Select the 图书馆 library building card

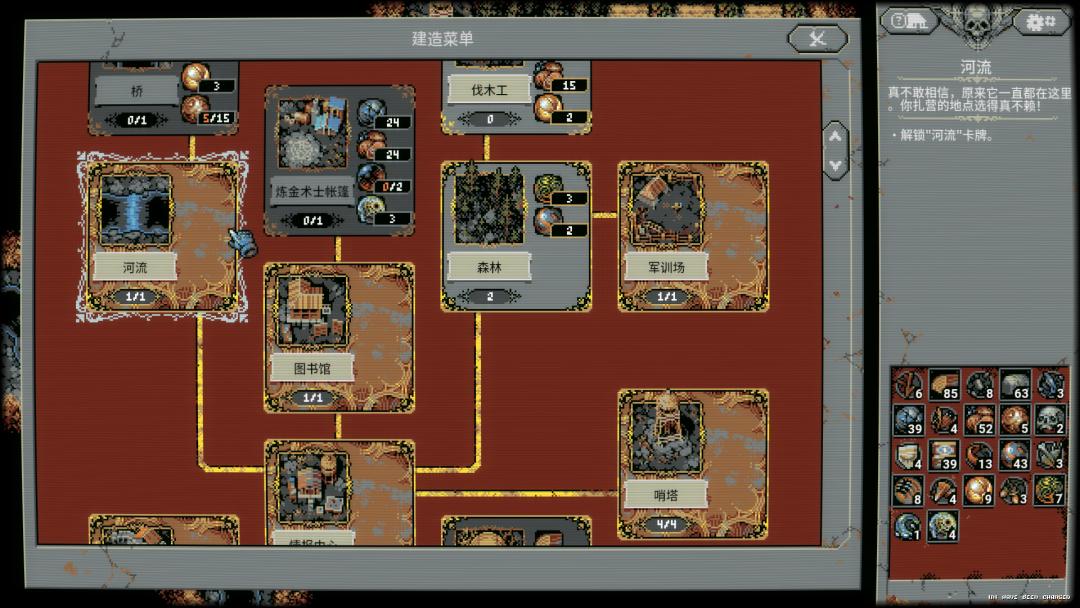point(339,337)
